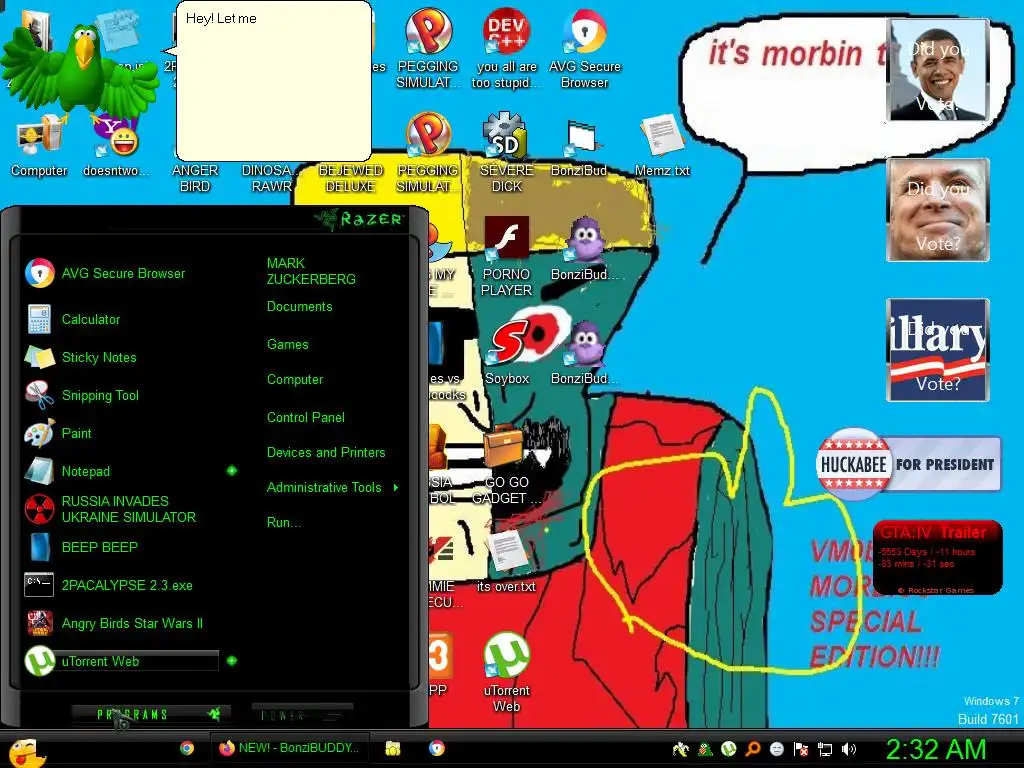The image size is (1024, 768).
Task: Click the green parrot desktop assistant
Action: [x=78, y=72]
